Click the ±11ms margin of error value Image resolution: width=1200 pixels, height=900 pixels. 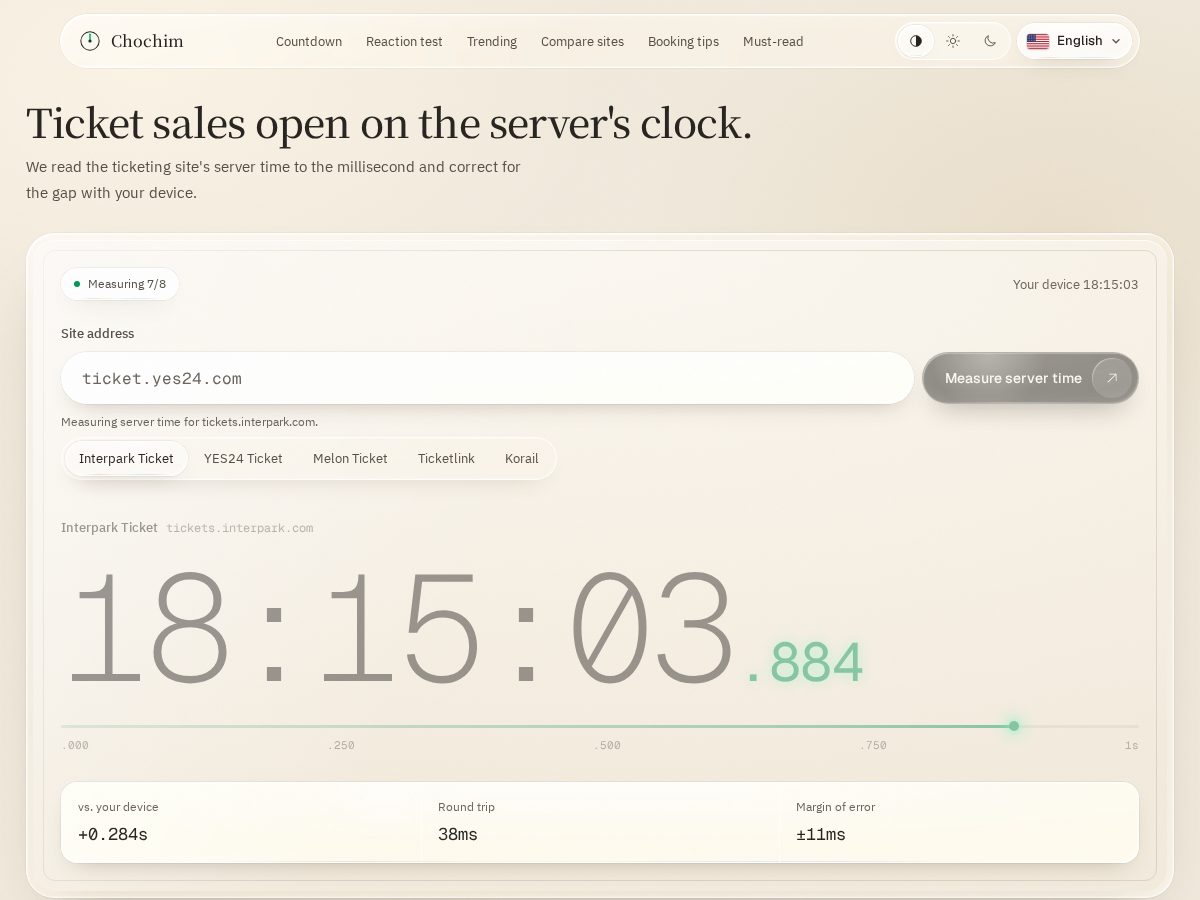(821, 834)
